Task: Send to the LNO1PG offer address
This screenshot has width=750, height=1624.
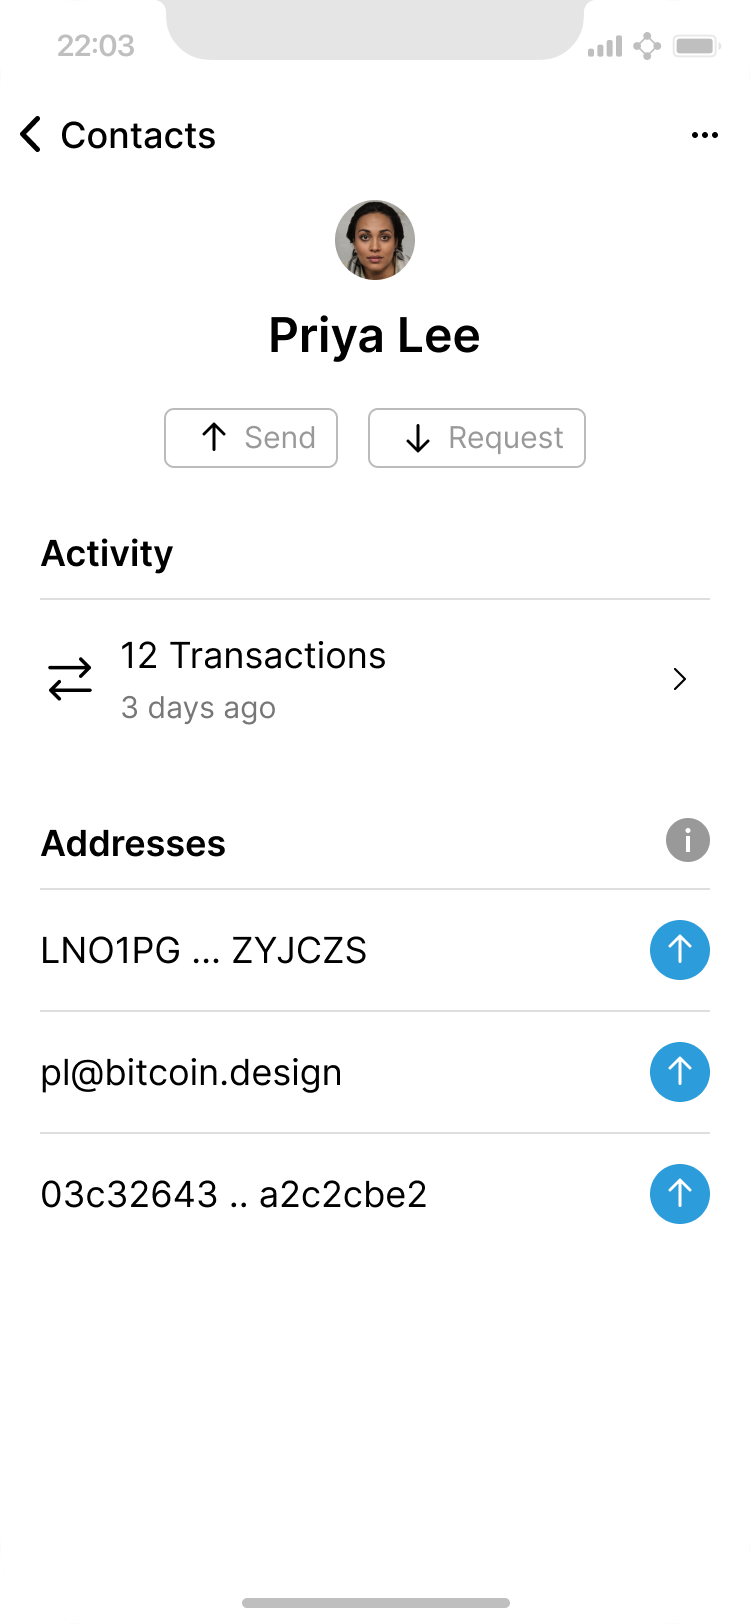Action: click(680, 950)
